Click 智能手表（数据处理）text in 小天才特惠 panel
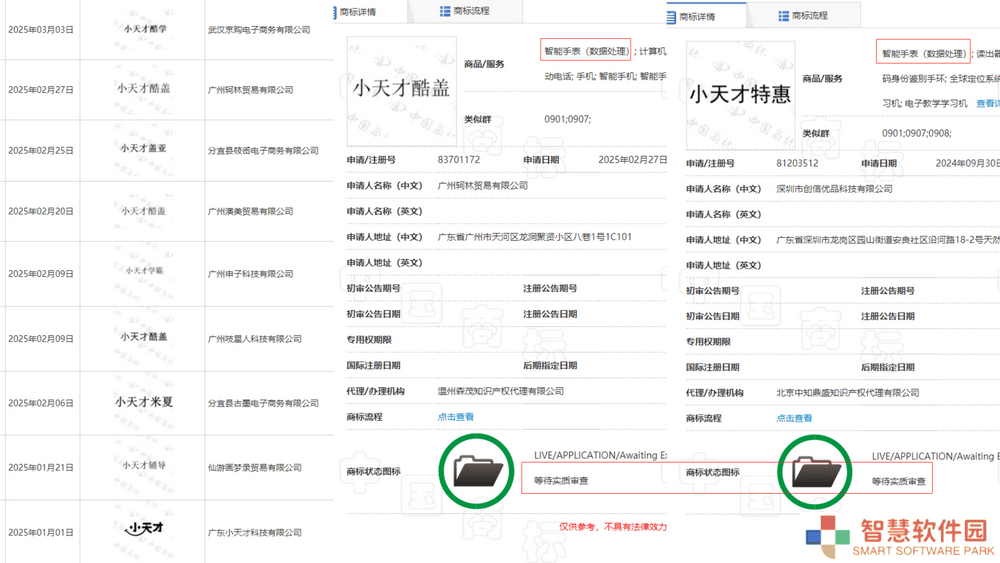Image resolution: width=1000 pixels, height=563 pixels. (923, 54)
